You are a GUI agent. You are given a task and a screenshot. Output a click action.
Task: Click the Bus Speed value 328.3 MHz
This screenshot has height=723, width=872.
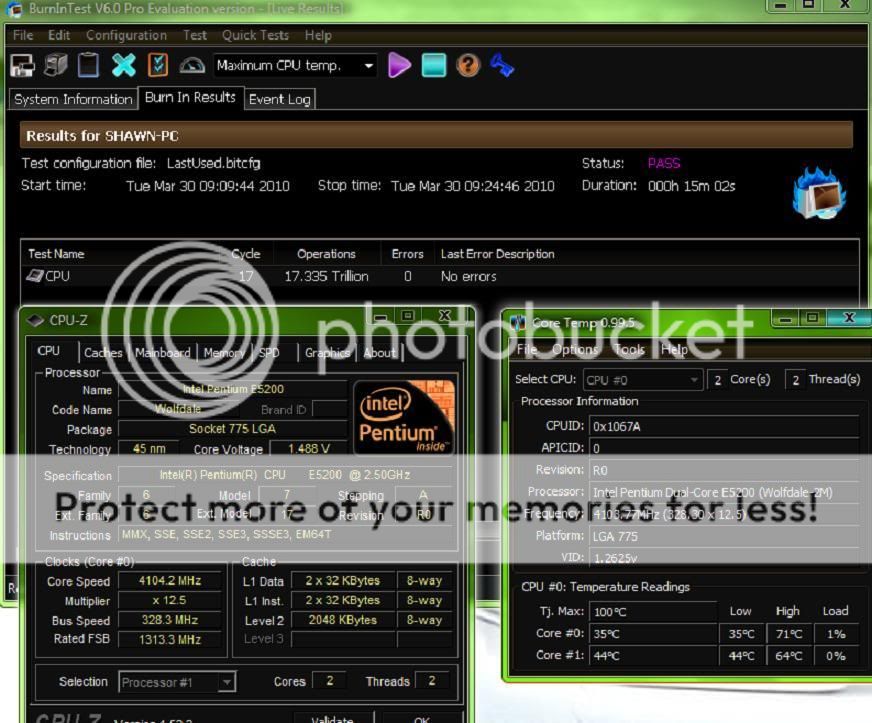[x=170, y=620]
